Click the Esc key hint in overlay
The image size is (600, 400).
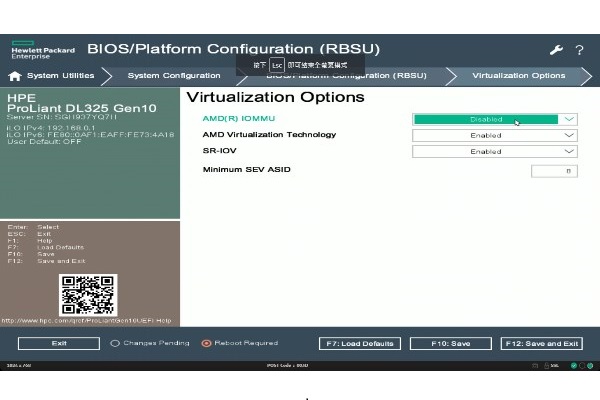click(x=277, y=65)
